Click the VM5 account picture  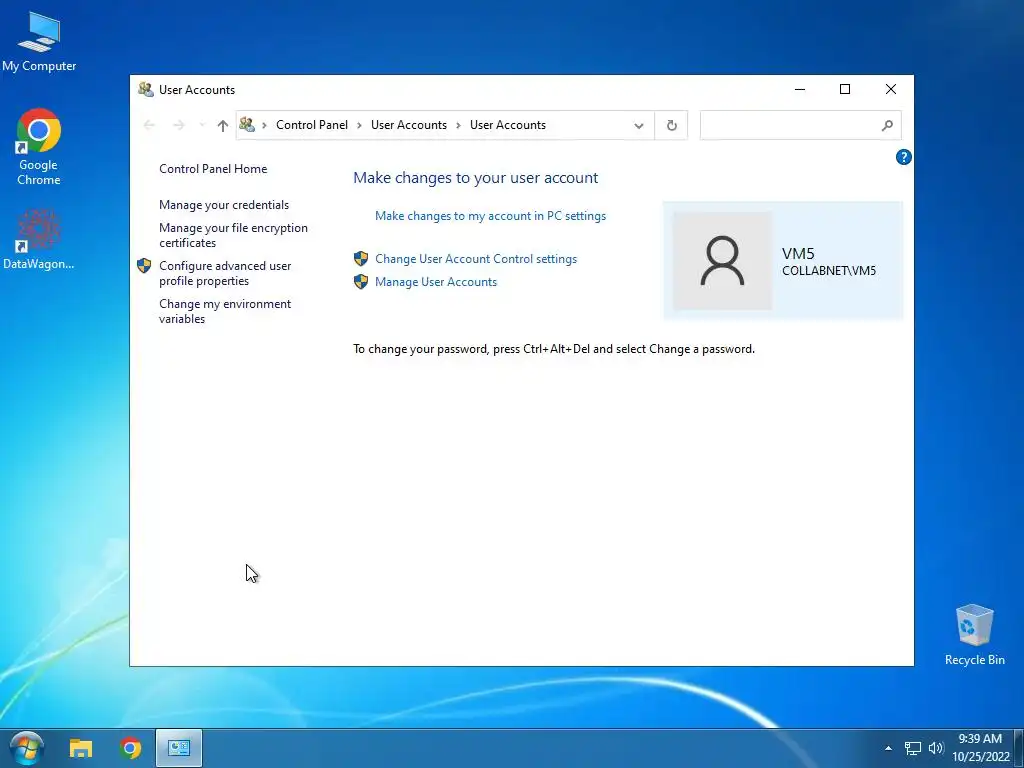point(722,261)
